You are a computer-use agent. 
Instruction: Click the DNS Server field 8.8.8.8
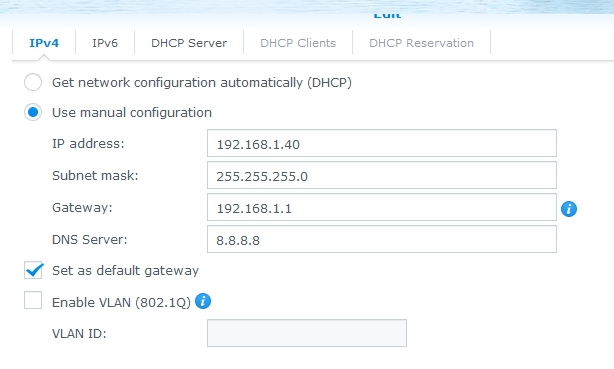pyautogui.click(x=382, y=239)
